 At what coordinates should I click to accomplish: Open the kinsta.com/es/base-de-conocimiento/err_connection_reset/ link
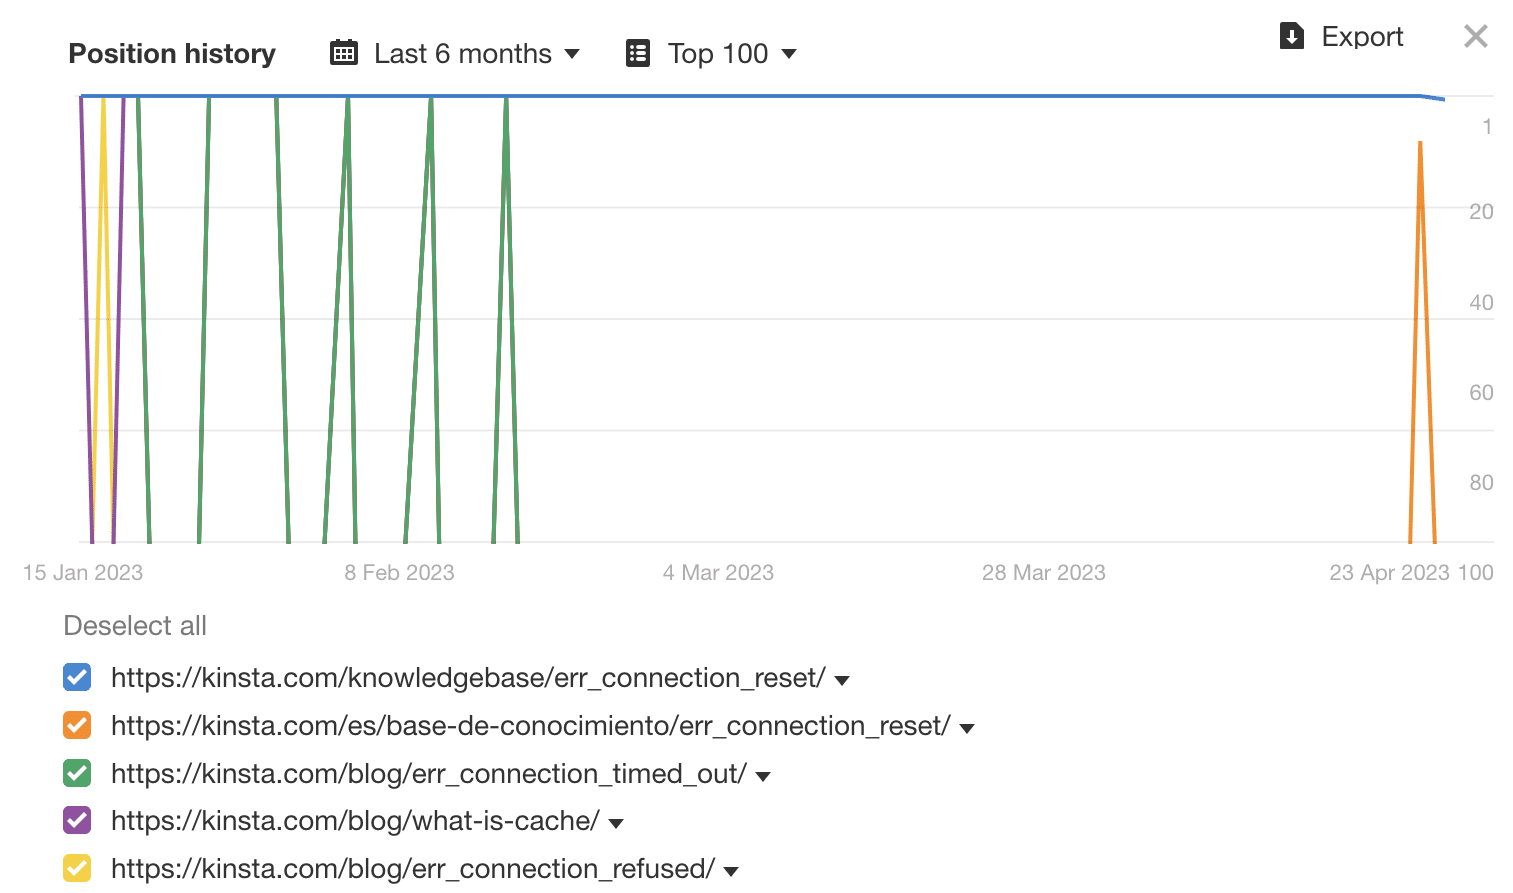point(531,726)
